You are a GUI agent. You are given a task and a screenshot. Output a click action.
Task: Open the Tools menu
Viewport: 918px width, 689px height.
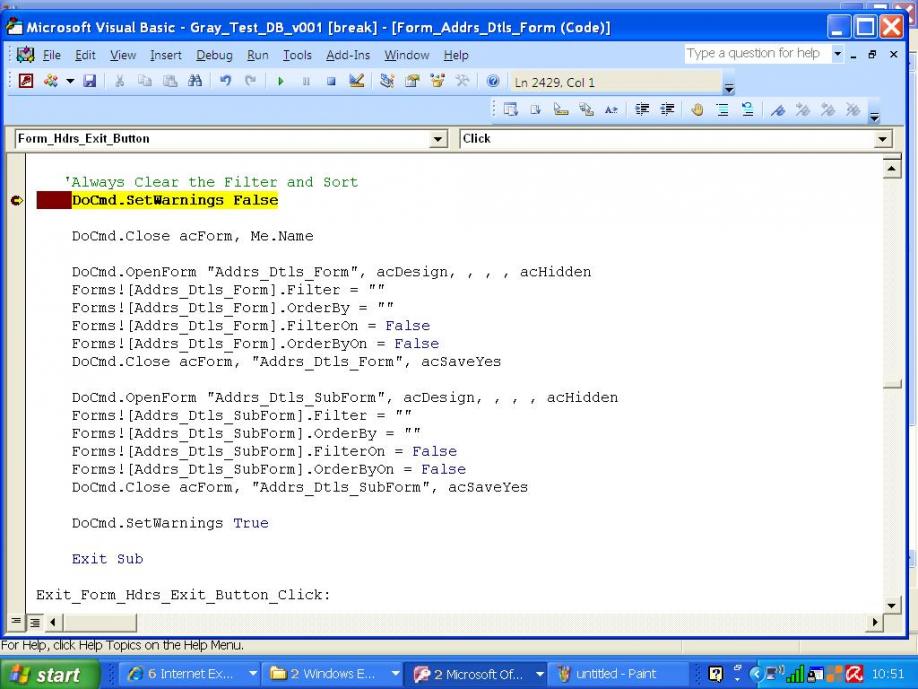tap(297, 55)
